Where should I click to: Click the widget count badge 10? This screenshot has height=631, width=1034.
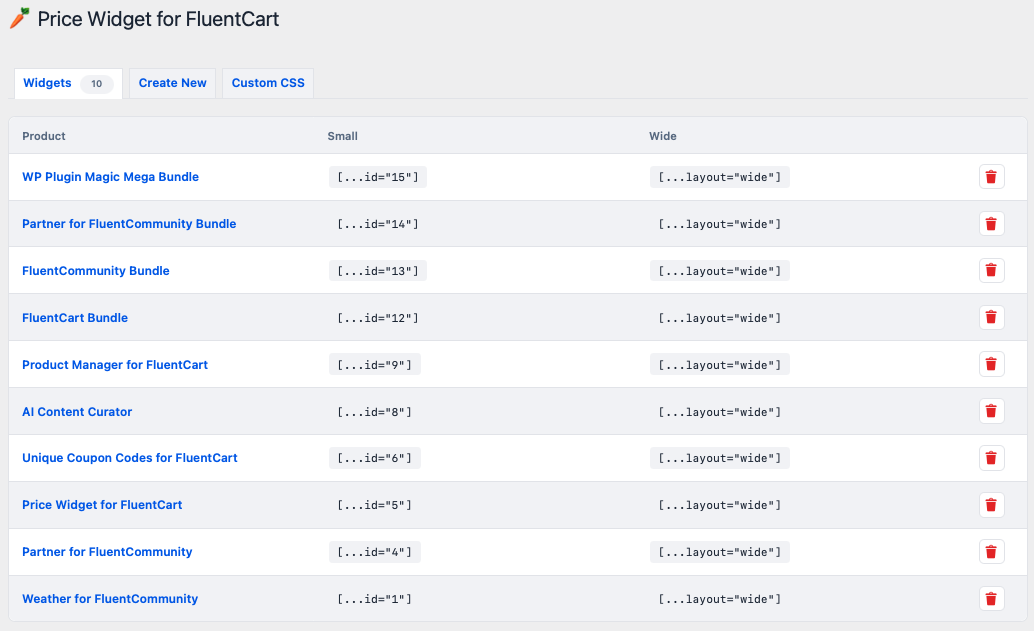pyautogui.click(x=96, y=84)
